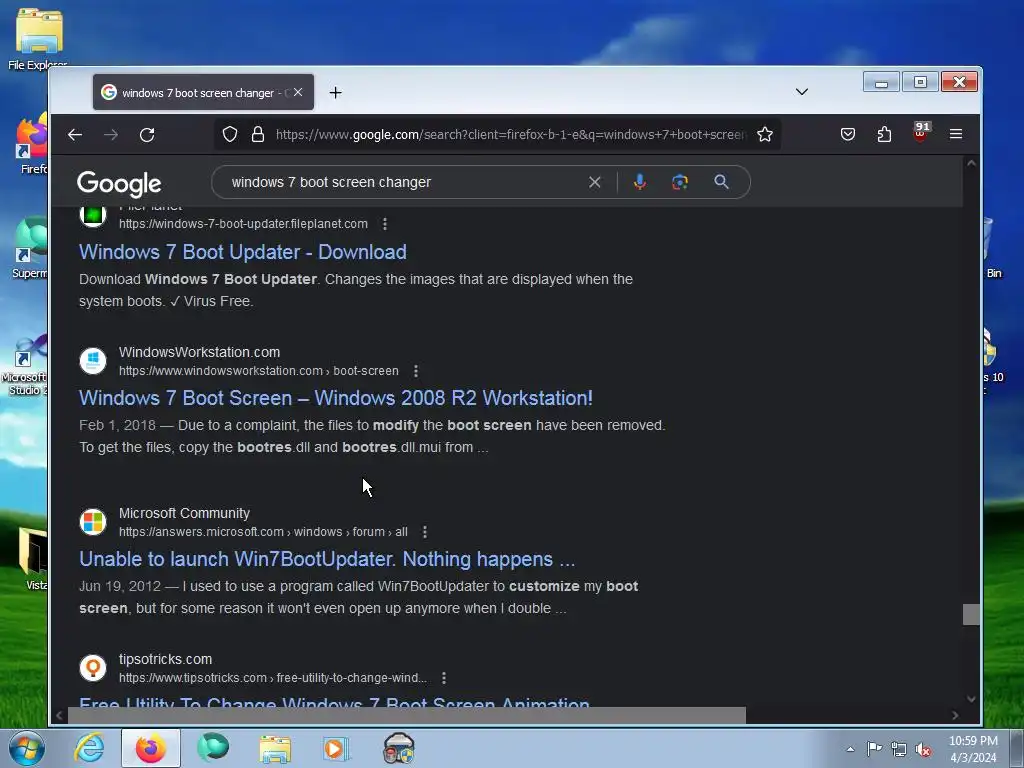Click the tipsotricks.com favicon
The image size is (1024, 768).
[93, 667]
